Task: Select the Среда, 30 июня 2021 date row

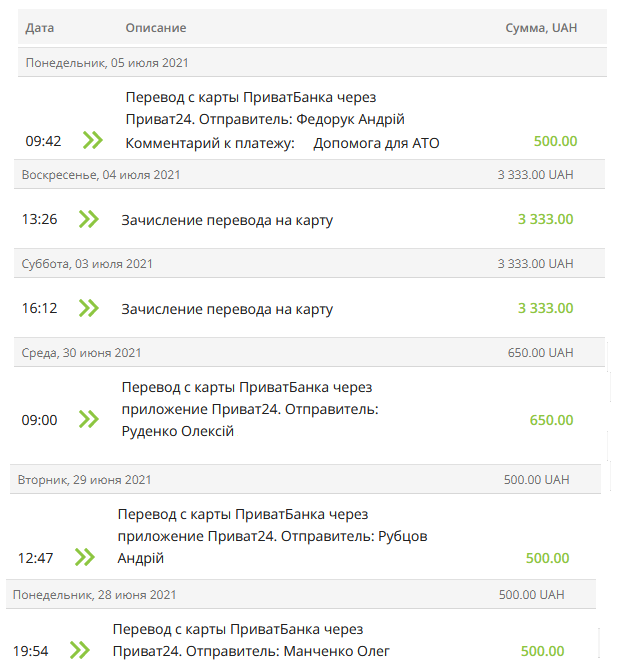Action: point(81,352)
